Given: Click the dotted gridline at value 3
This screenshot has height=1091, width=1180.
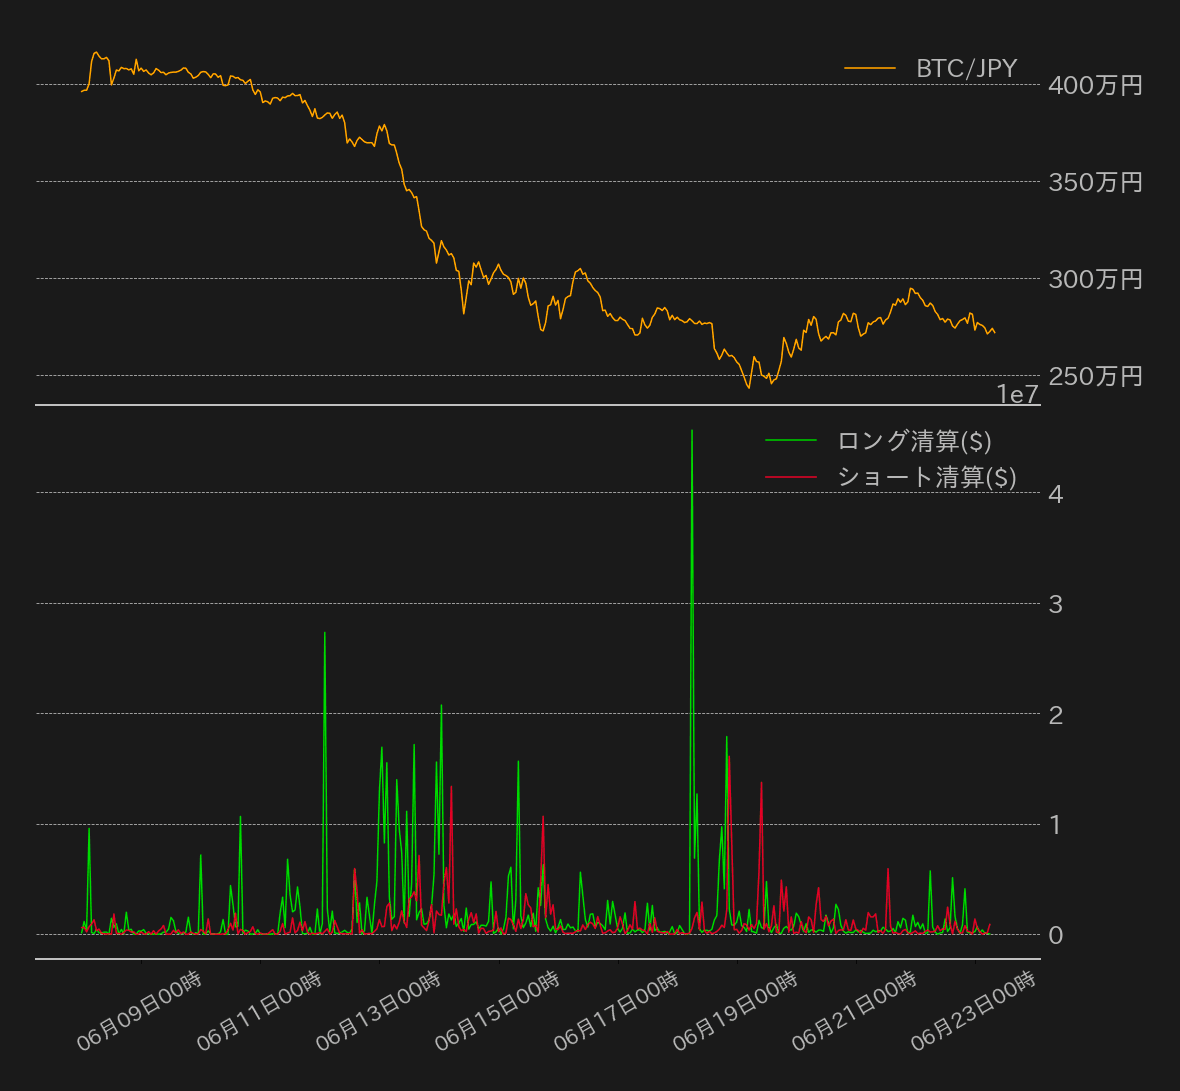Looking at the screenshot, I should coord(500,603).
